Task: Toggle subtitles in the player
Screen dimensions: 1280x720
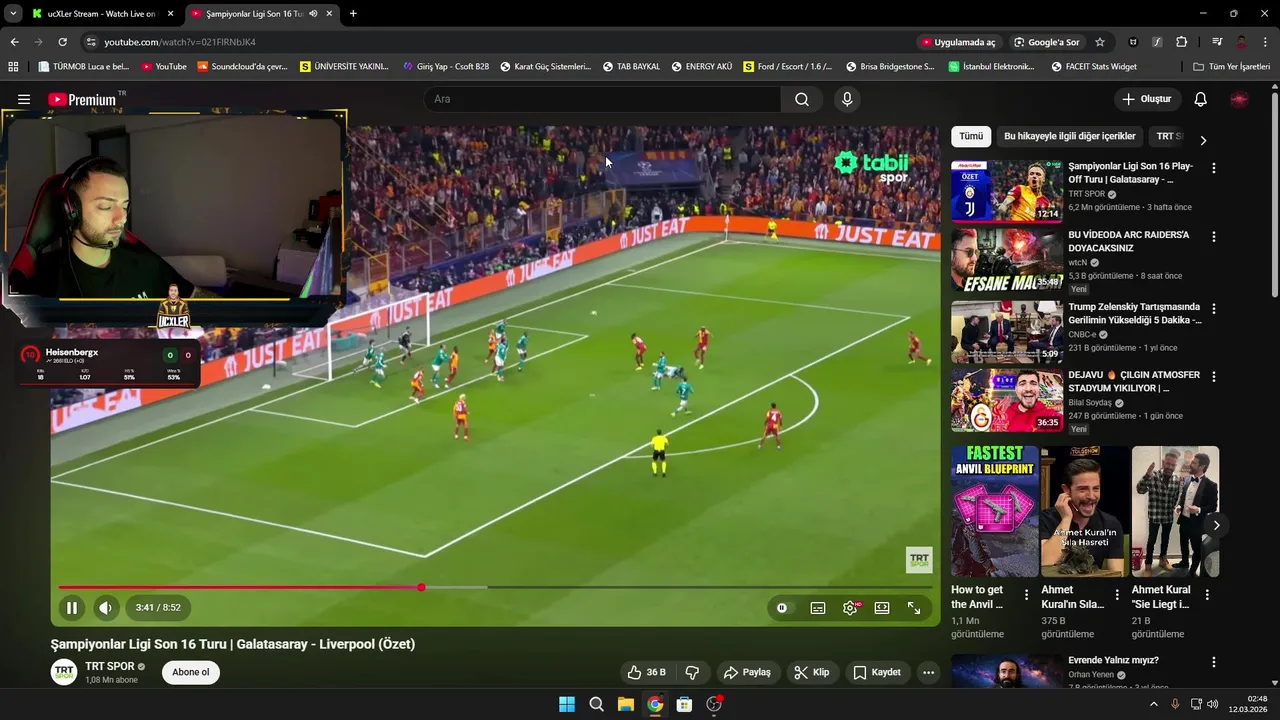Action: tap(818, 607)
